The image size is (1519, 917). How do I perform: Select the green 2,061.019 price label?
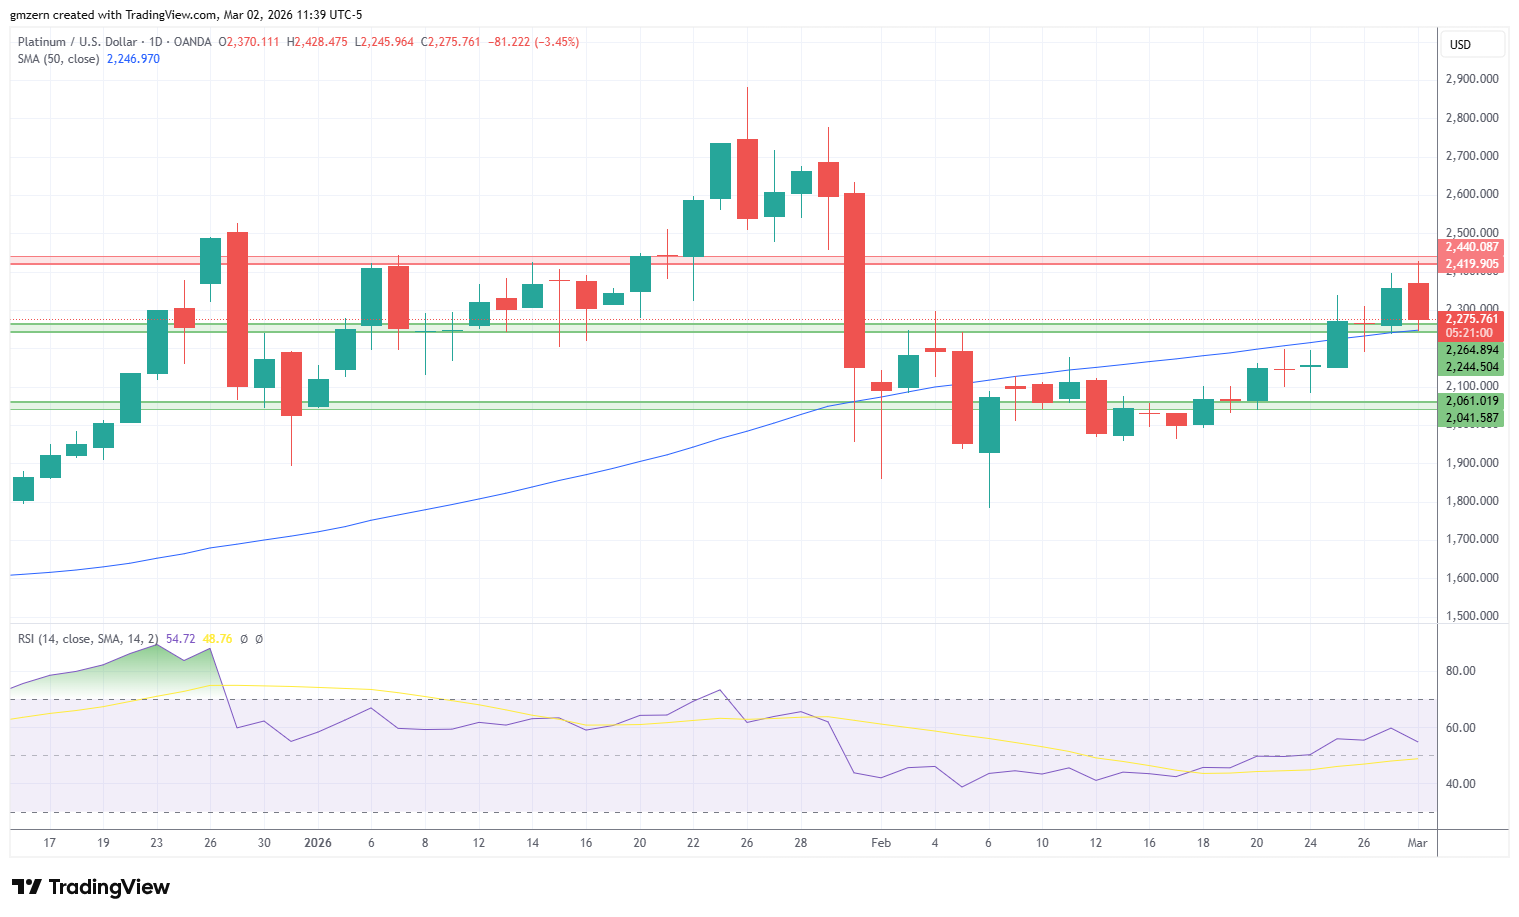pos(1472,401)
